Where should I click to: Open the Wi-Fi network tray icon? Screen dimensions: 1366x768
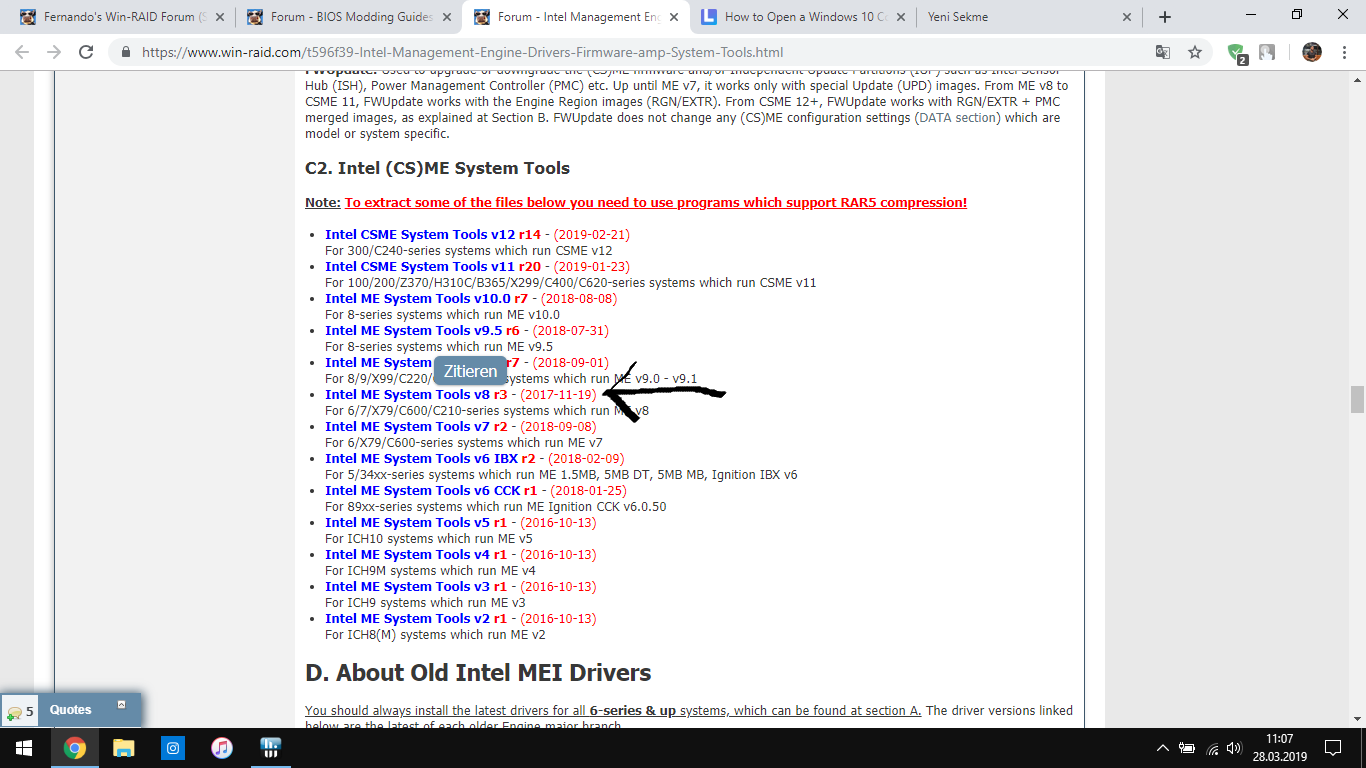pyautogui.click(x=1212, y=748)
